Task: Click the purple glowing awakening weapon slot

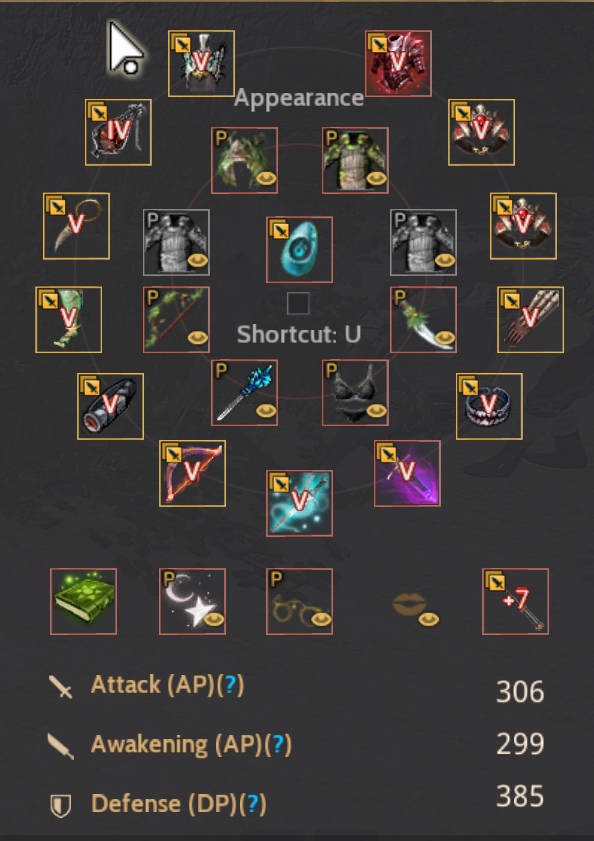Action: pyautogui.click(x=407, y=473)
